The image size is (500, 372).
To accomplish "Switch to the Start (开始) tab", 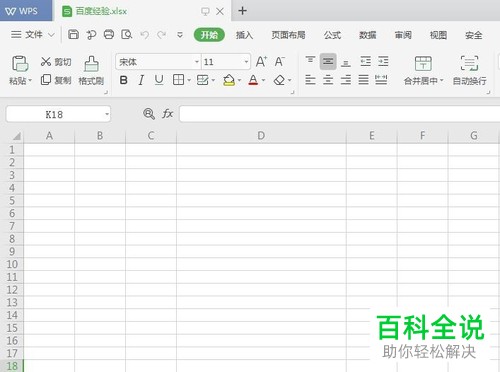I will 209,35.
